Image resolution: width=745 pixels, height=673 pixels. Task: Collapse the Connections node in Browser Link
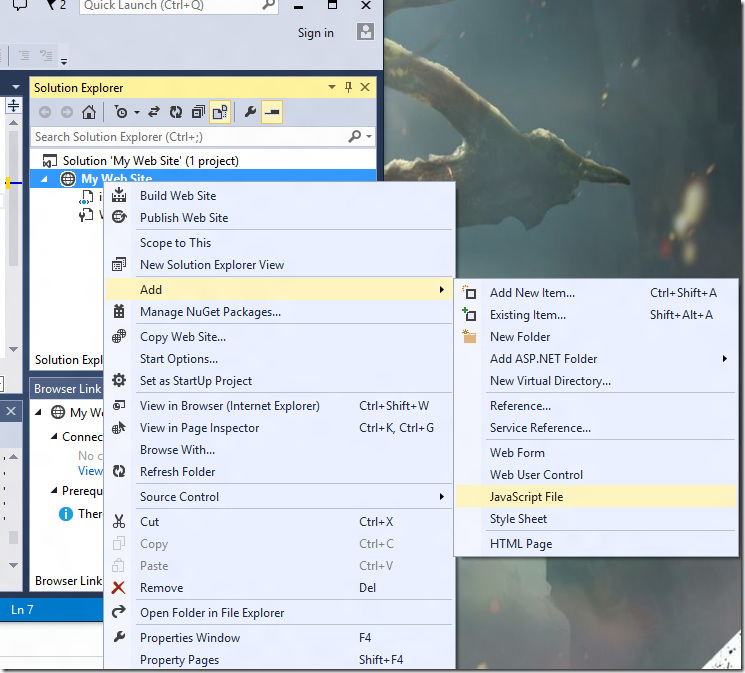(x=54, y=436)
